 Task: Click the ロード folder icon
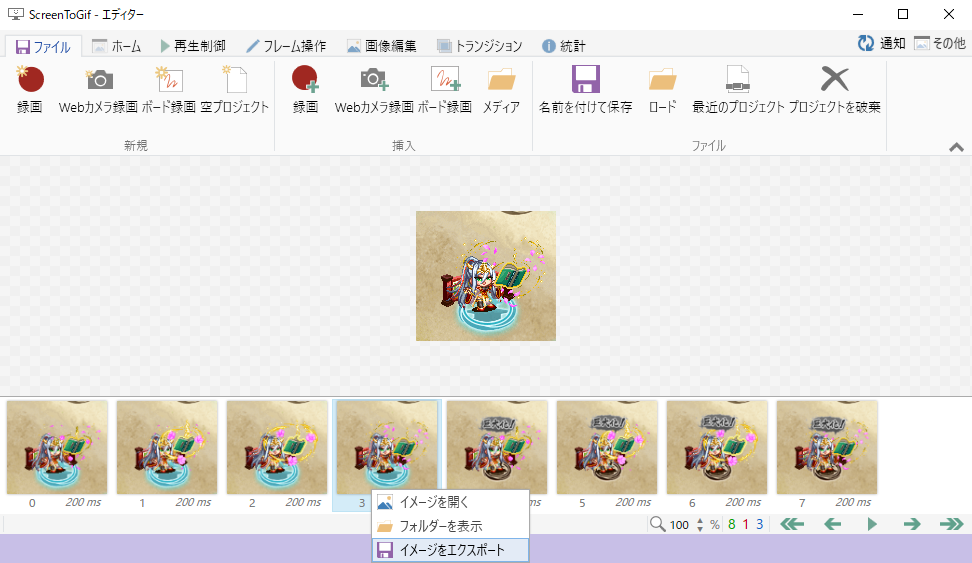tap(662, 81)
